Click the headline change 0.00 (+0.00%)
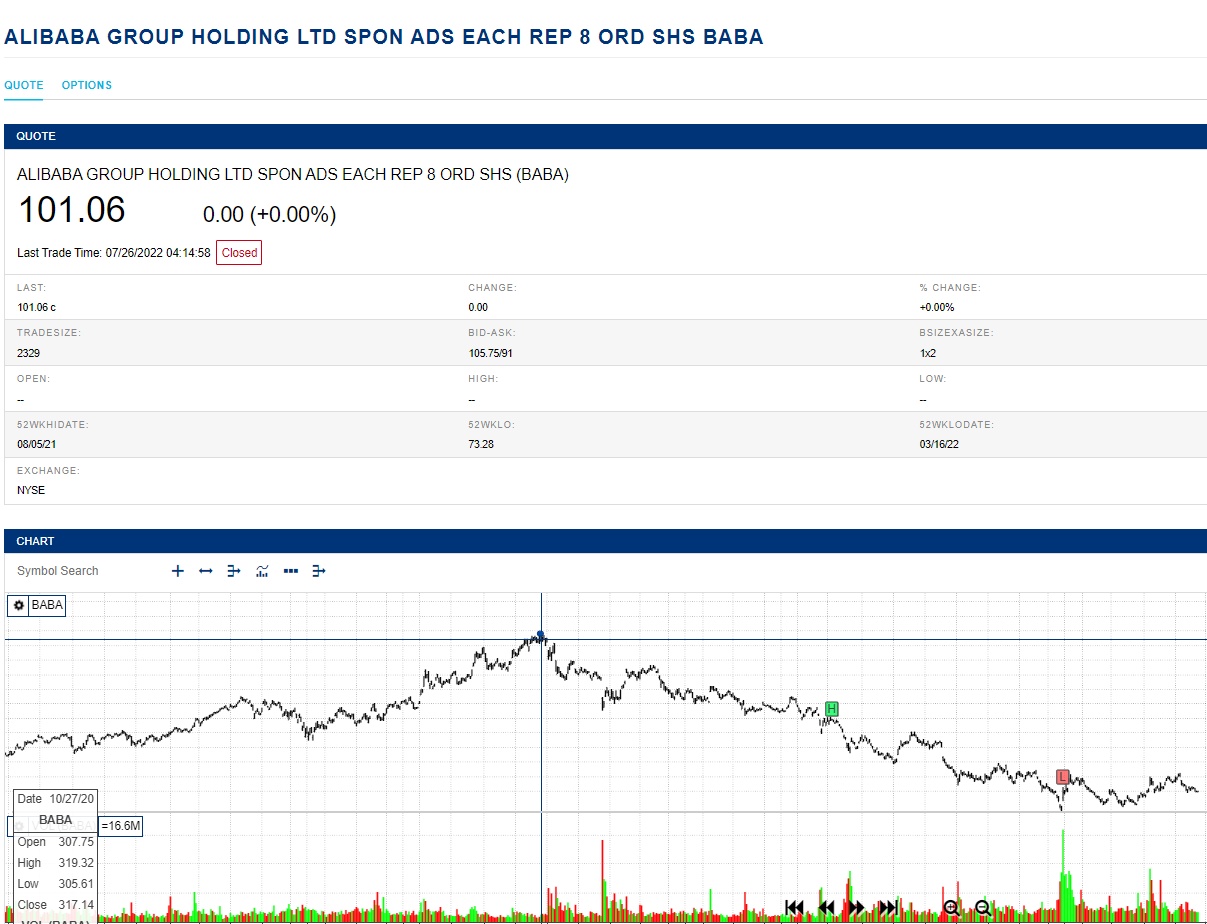 [x=269, y=215]
